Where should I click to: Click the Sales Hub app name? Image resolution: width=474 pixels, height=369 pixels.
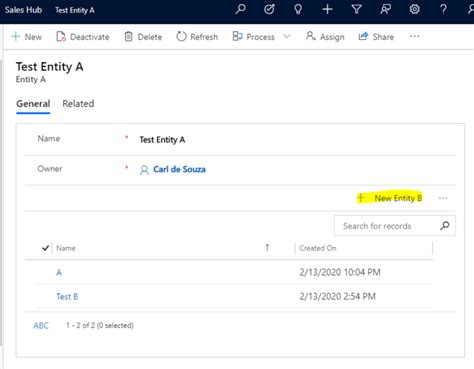[23, 10]
